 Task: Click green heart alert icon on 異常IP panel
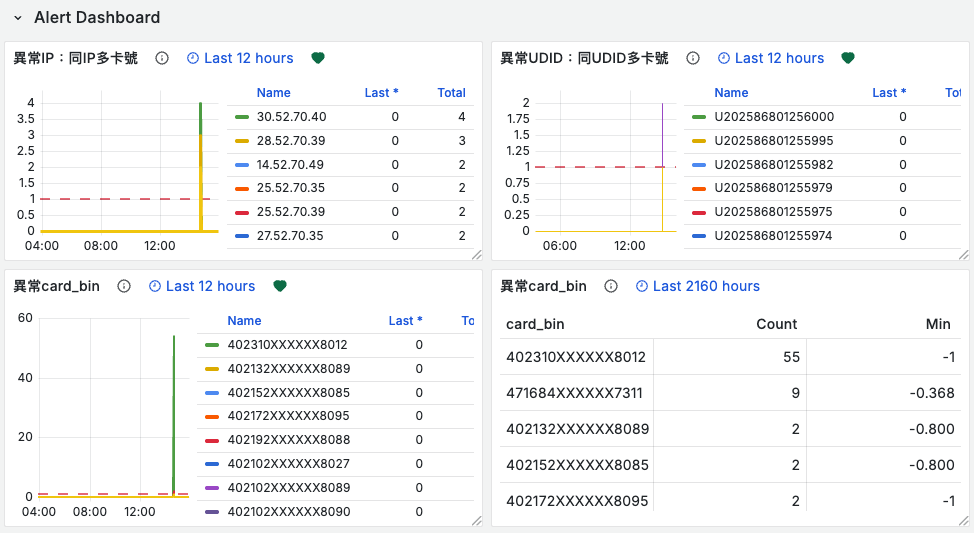(318, 58)
